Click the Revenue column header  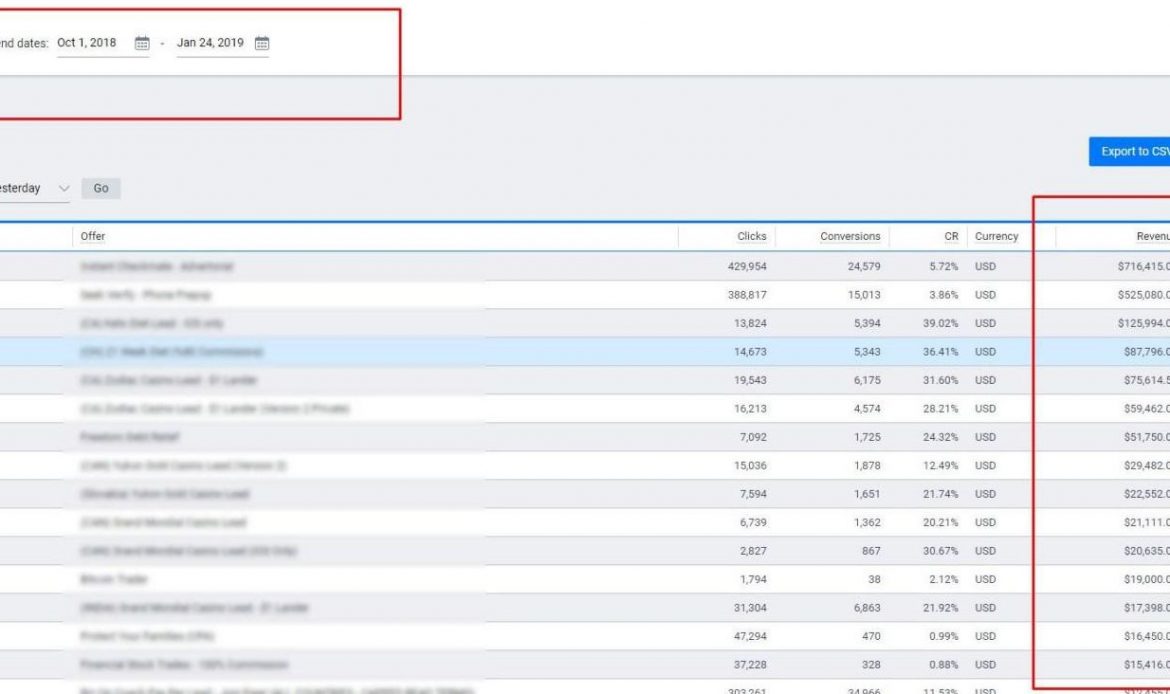point(1153,236)
